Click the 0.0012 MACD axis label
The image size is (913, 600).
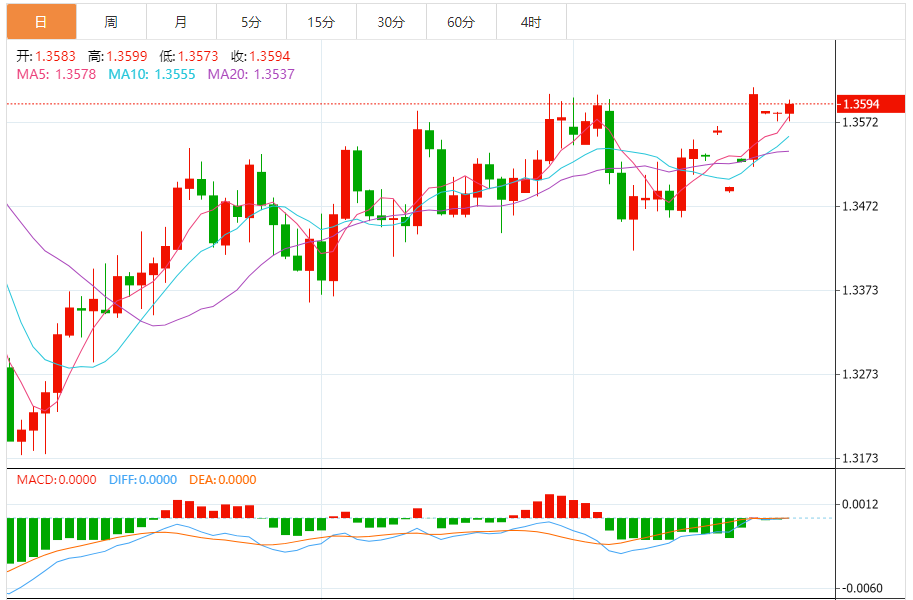pos(861,504)
